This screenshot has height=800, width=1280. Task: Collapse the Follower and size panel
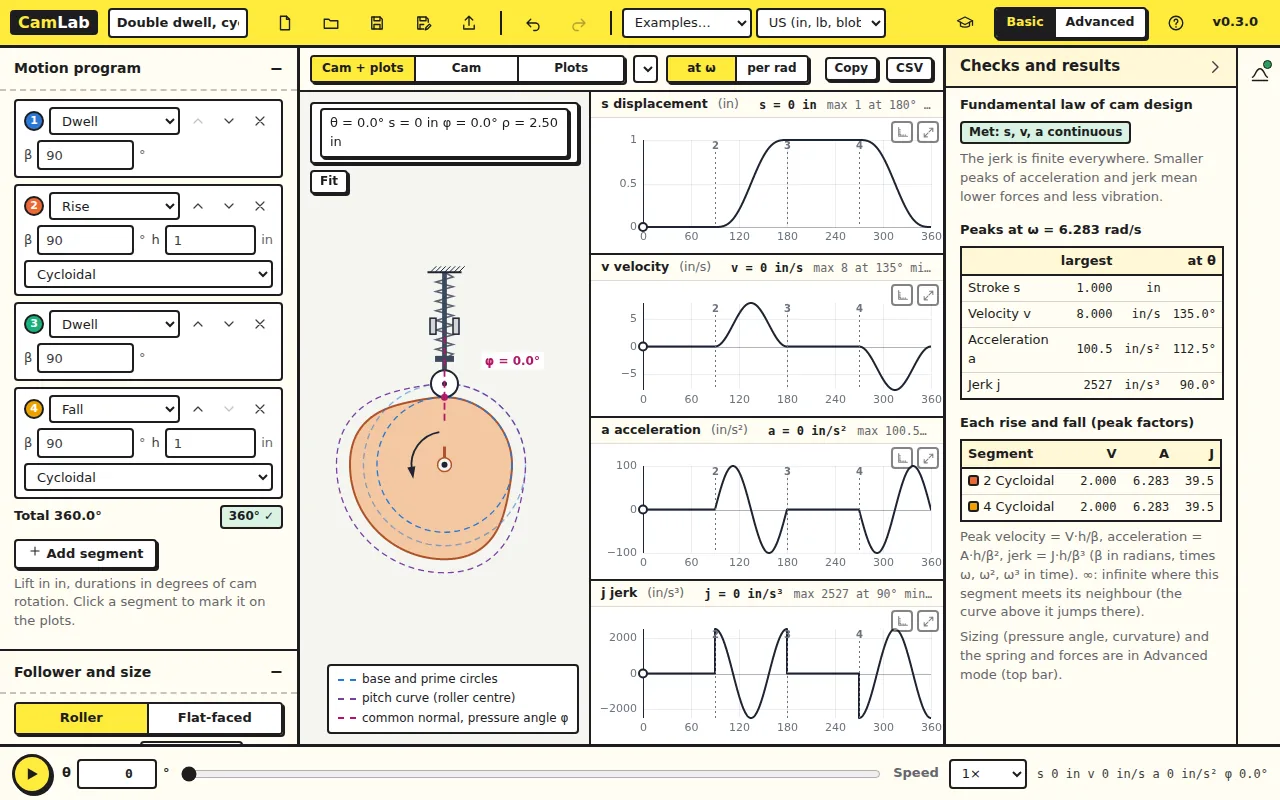tap(276, 673)
